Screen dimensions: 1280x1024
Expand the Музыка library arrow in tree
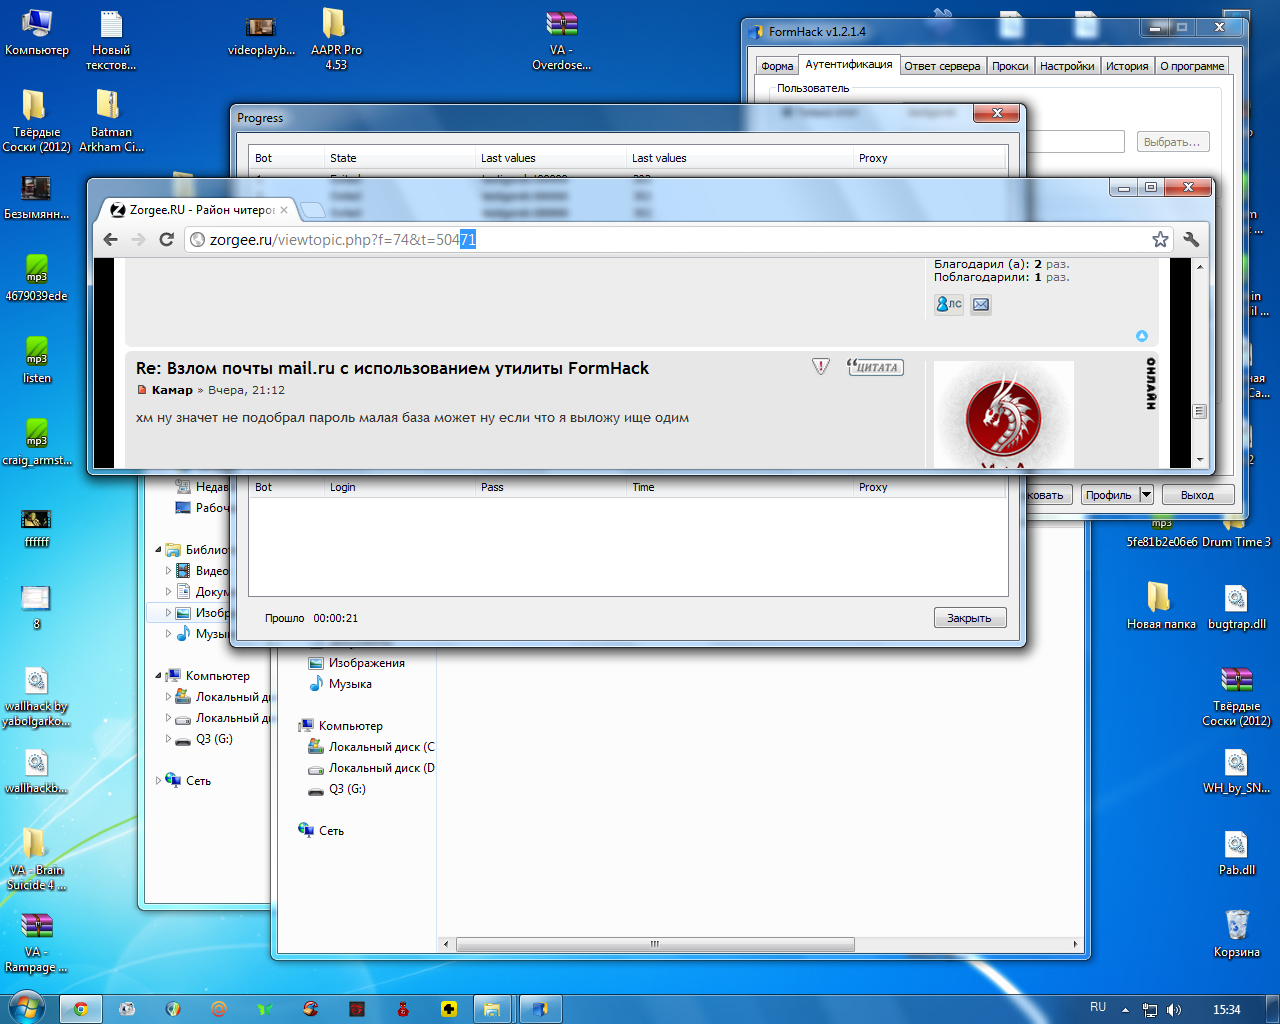pos(168,634)
